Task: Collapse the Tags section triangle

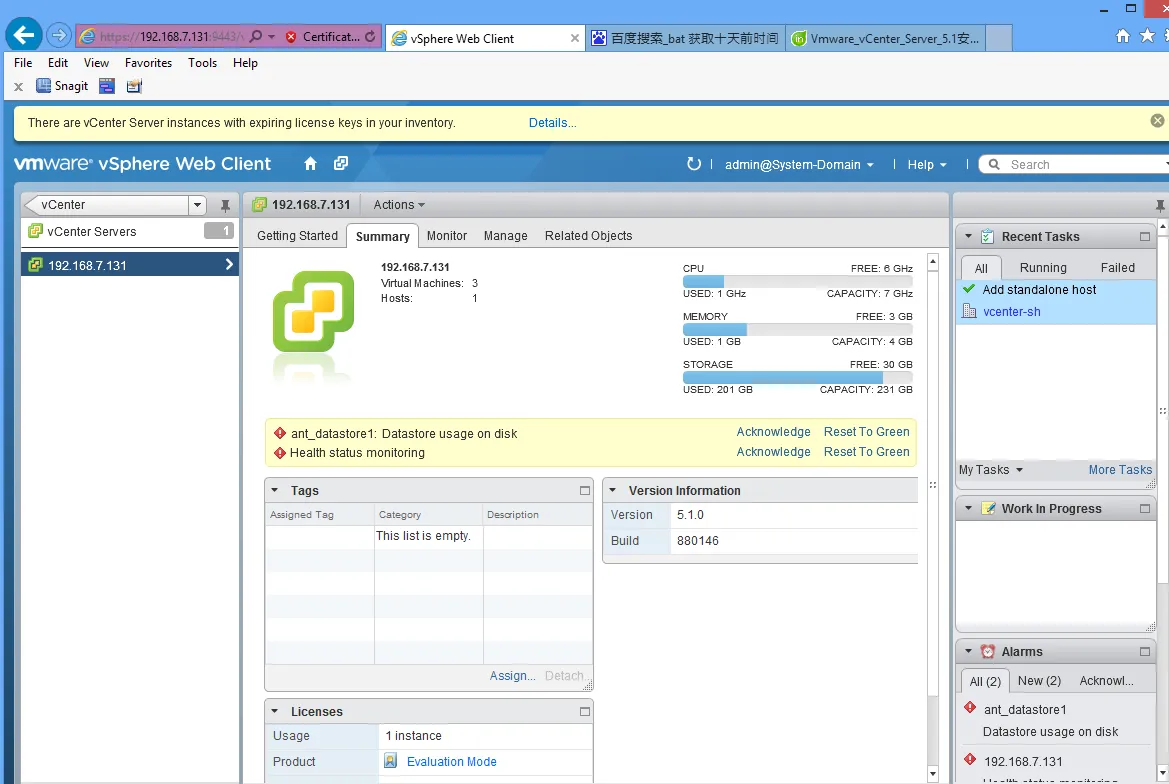Action: (x=274, y=490)
